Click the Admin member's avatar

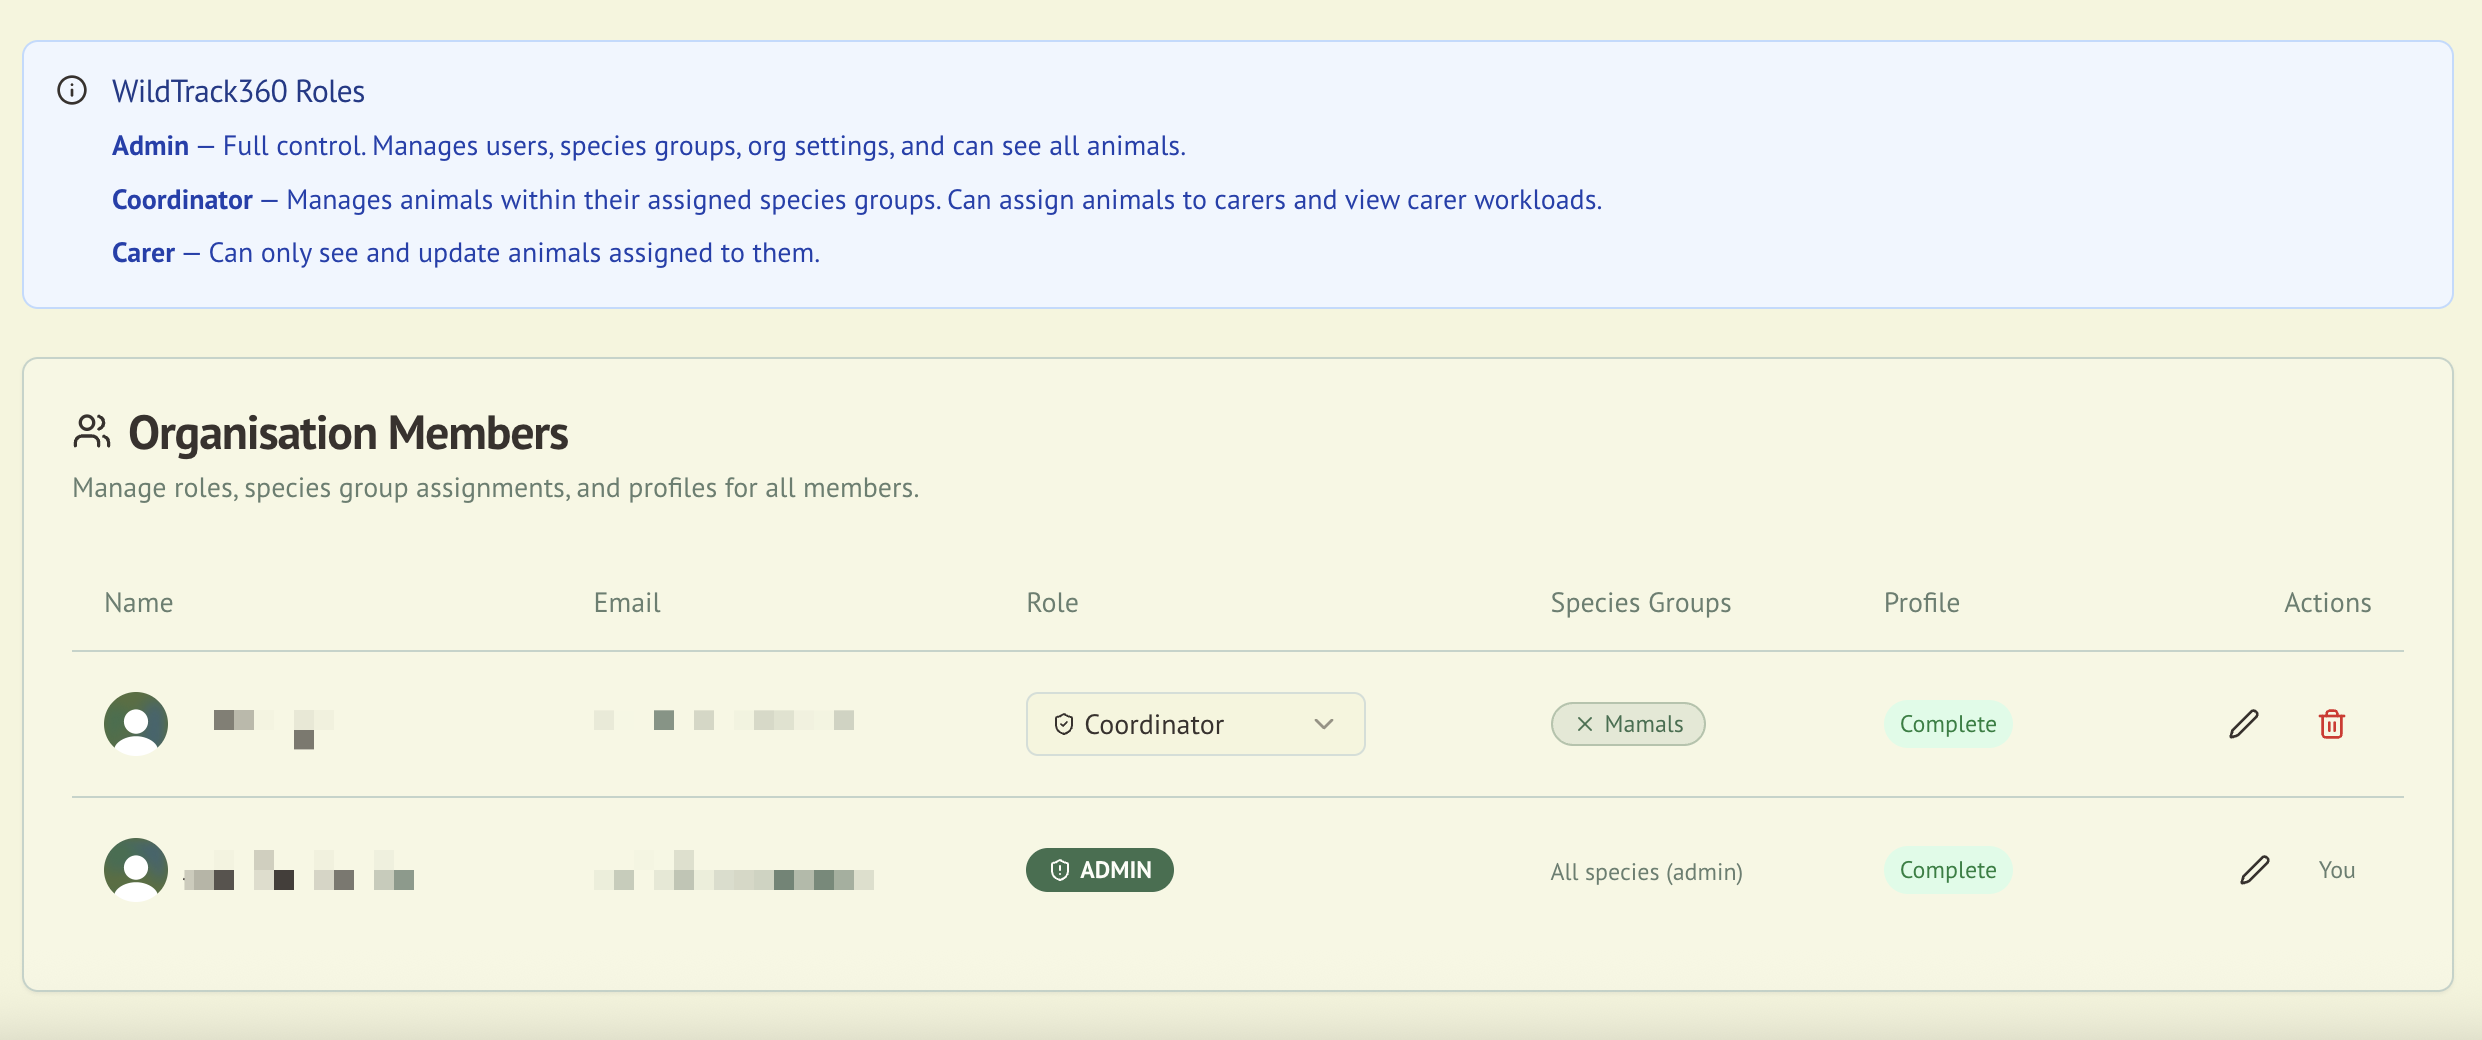[136, 869]
